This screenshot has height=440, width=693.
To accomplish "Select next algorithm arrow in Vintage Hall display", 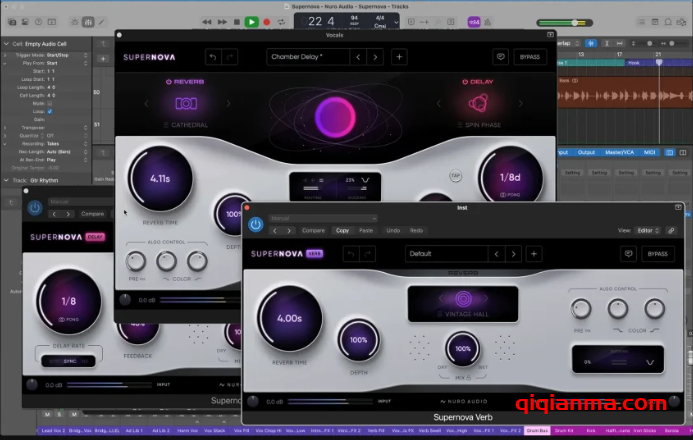I will [485, 299].
